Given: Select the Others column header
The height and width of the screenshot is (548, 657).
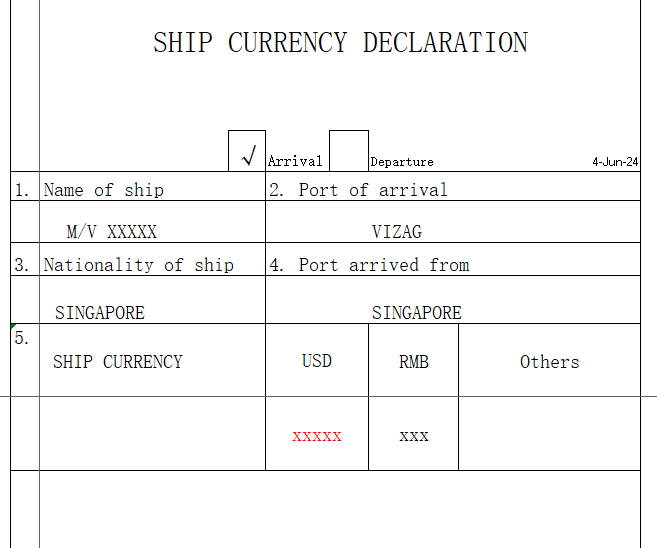Looking at the screenshot, I should point(549,360).
